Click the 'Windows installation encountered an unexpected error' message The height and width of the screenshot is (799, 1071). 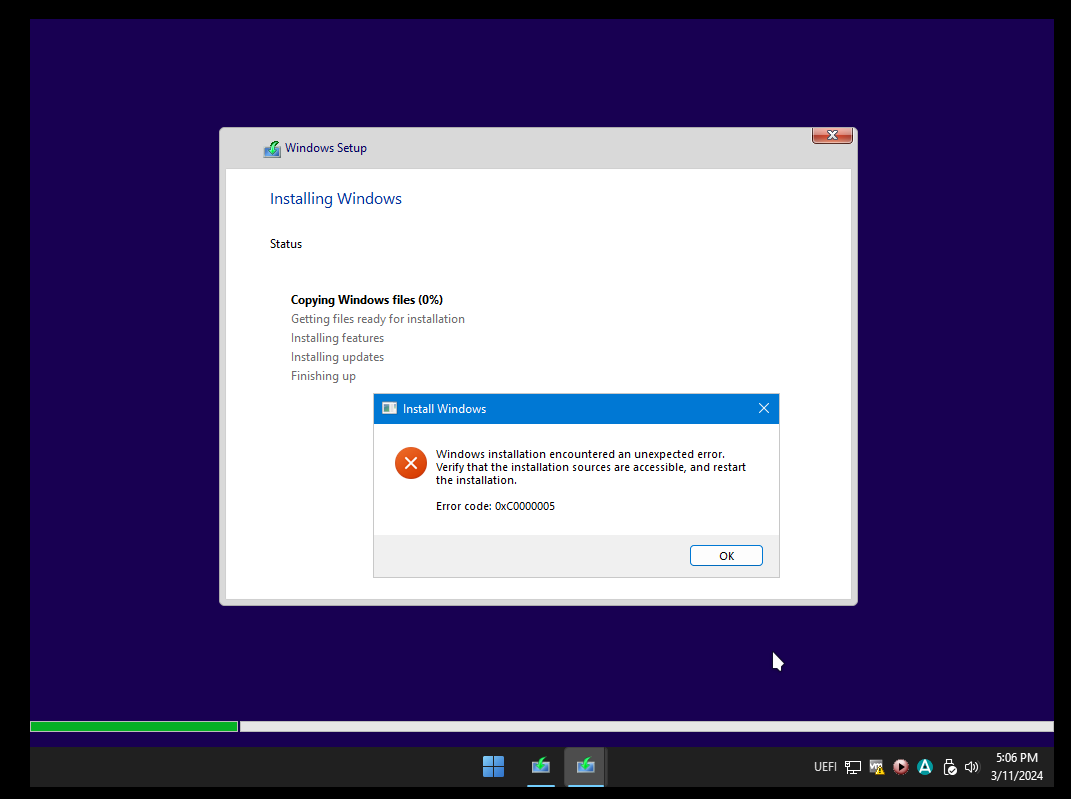591,467
